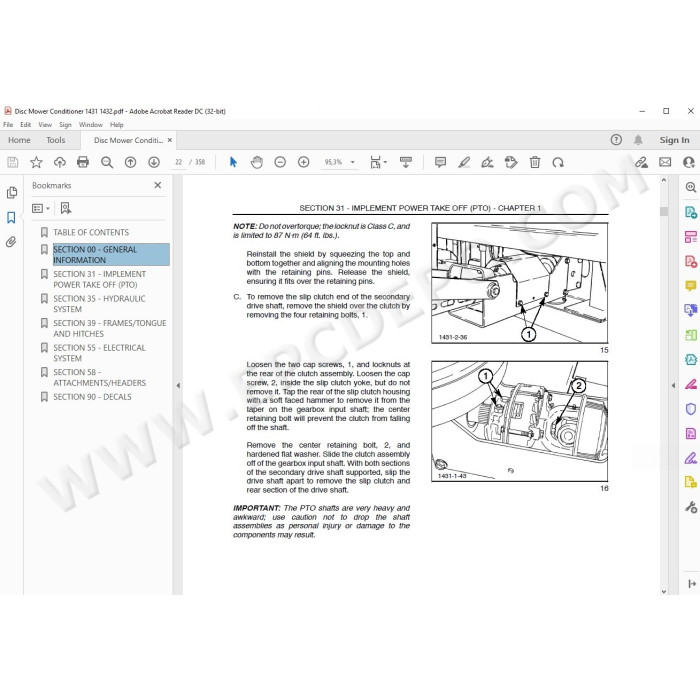Open Find text magnifier in toolbar

(x=107, y=162)
